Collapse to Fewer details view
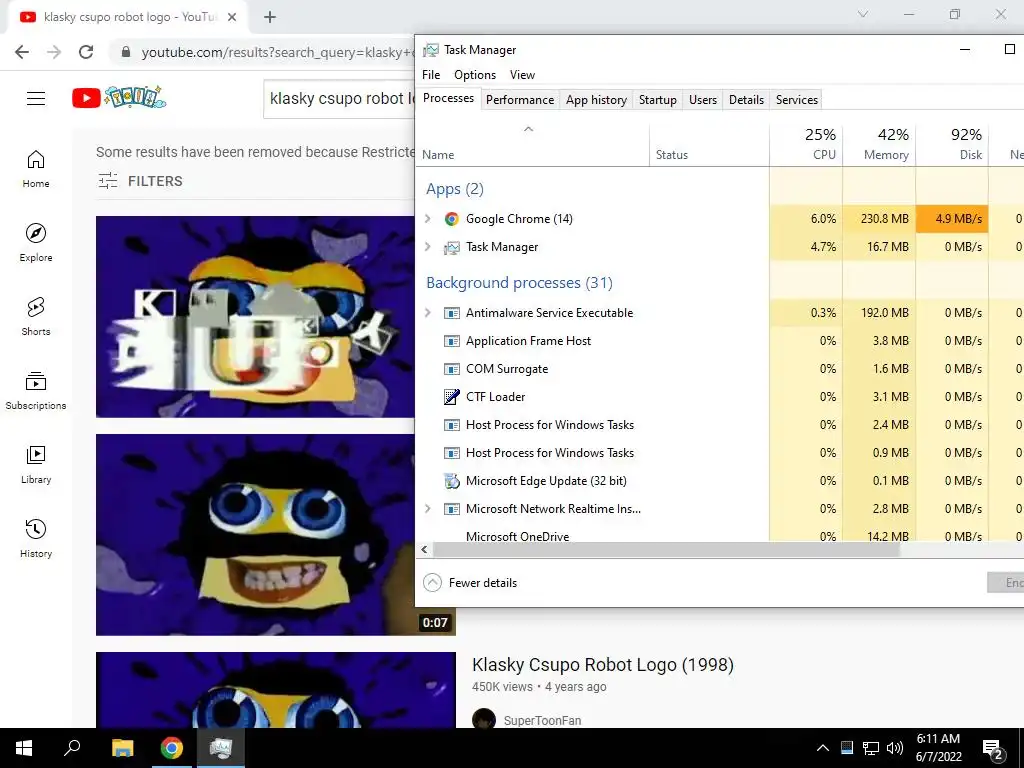Viewport: 1024px width, 768px height. pyautogui.click(x=470, y=583)
